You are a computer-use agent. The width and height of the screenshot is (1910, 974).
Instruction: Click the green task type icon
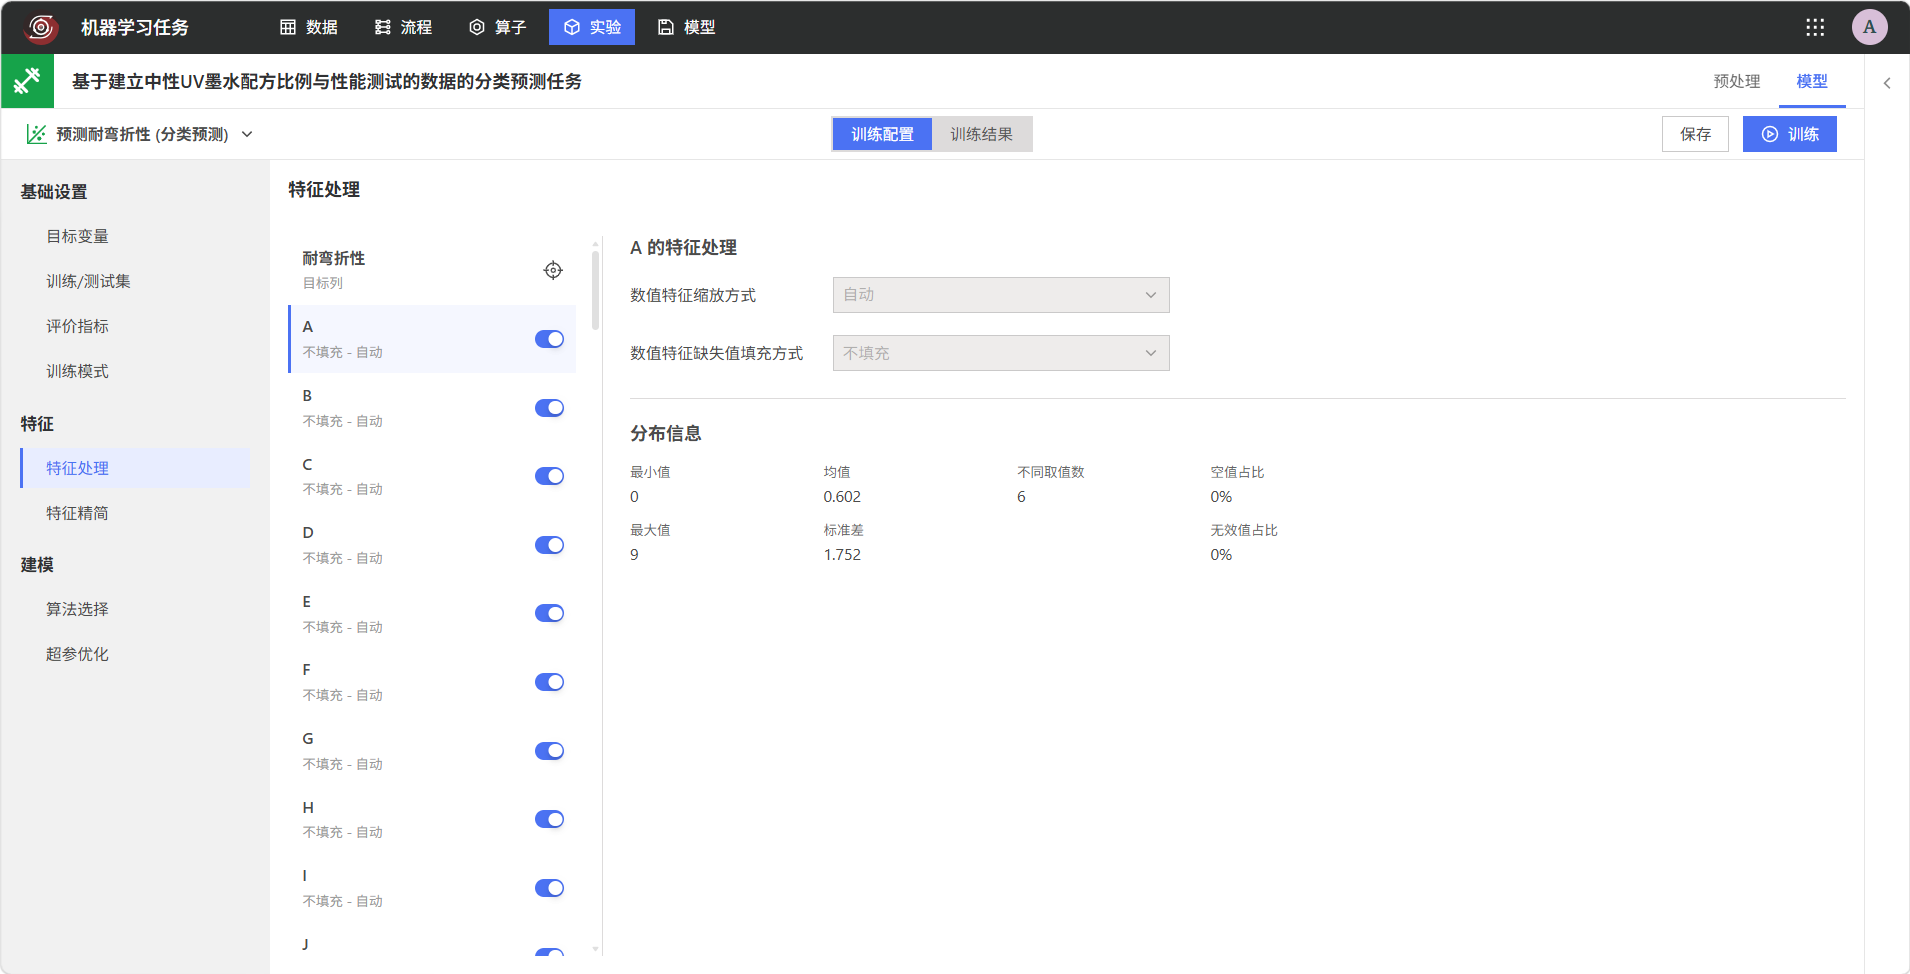click(x=27, y=81)
